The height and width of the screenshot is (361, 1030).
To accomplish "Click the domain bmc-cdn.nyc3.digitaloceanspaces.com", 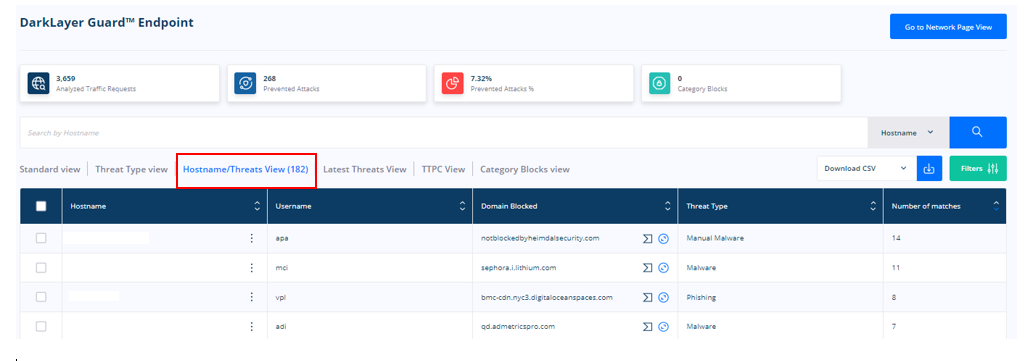I will coord(547,297).
